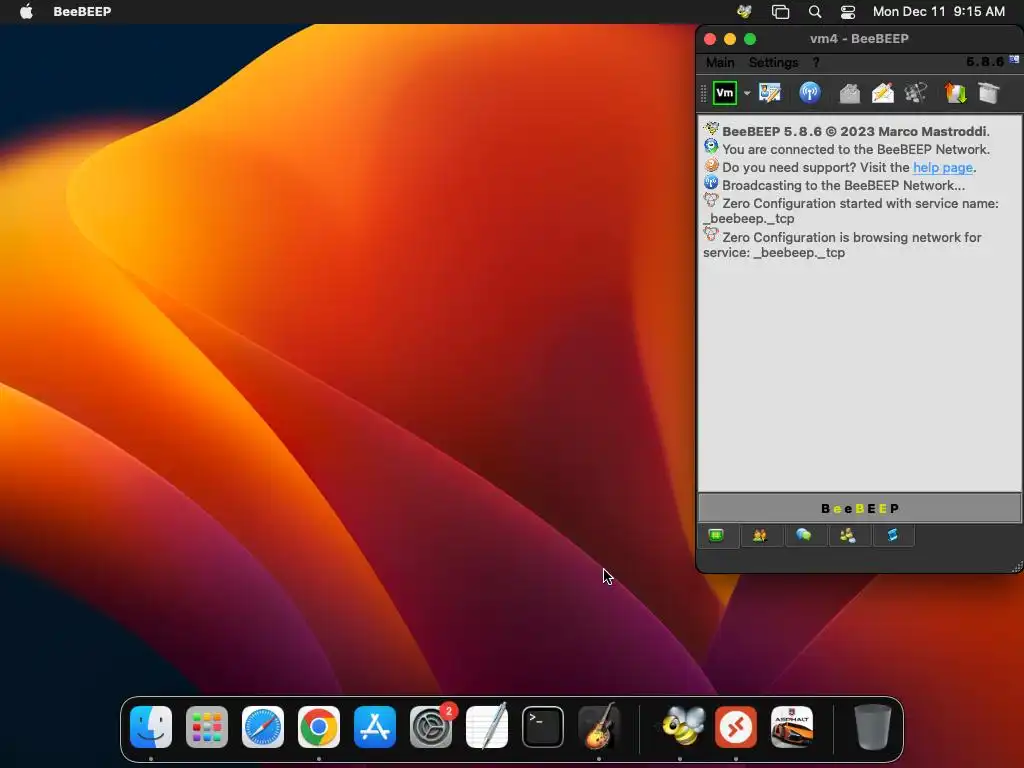Launch GarageBand from the Dock
1024x768 pixels.
(599, 727)
